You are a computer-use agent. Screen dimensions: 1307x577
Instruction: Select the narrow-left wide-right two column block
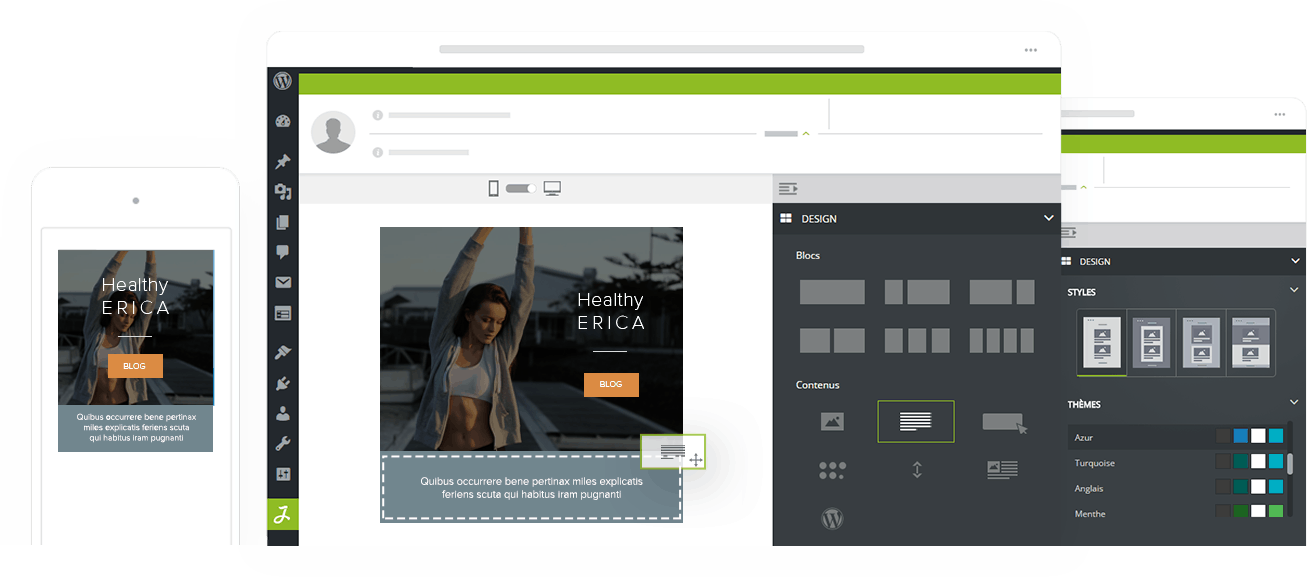click(917, 292)
